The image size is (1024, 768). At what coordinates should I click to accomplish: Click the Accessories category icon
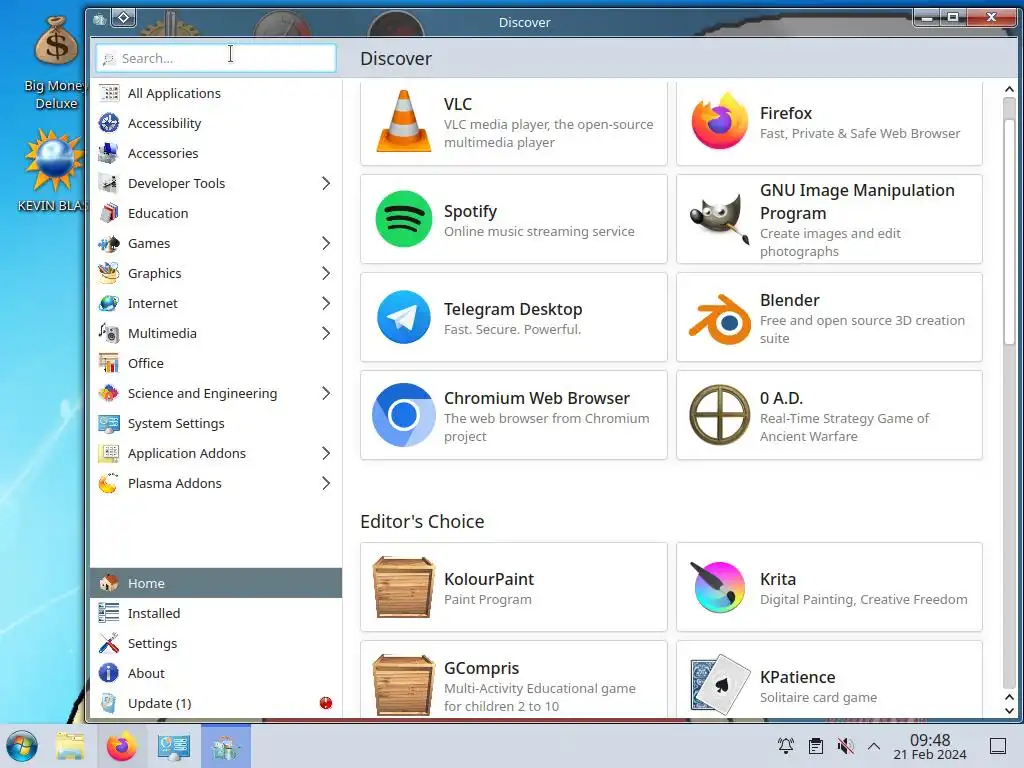pos(109,153)
